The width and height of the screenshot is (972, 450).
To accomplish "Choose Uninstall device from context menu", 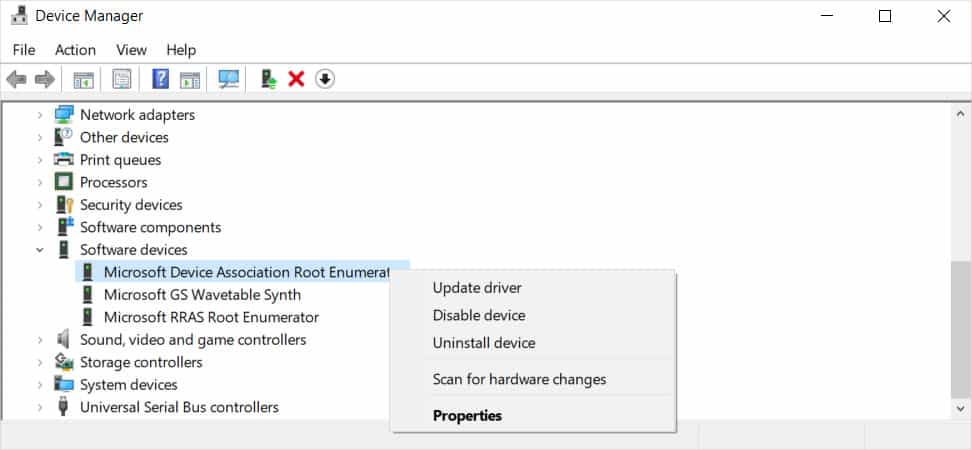I will 484,343.
